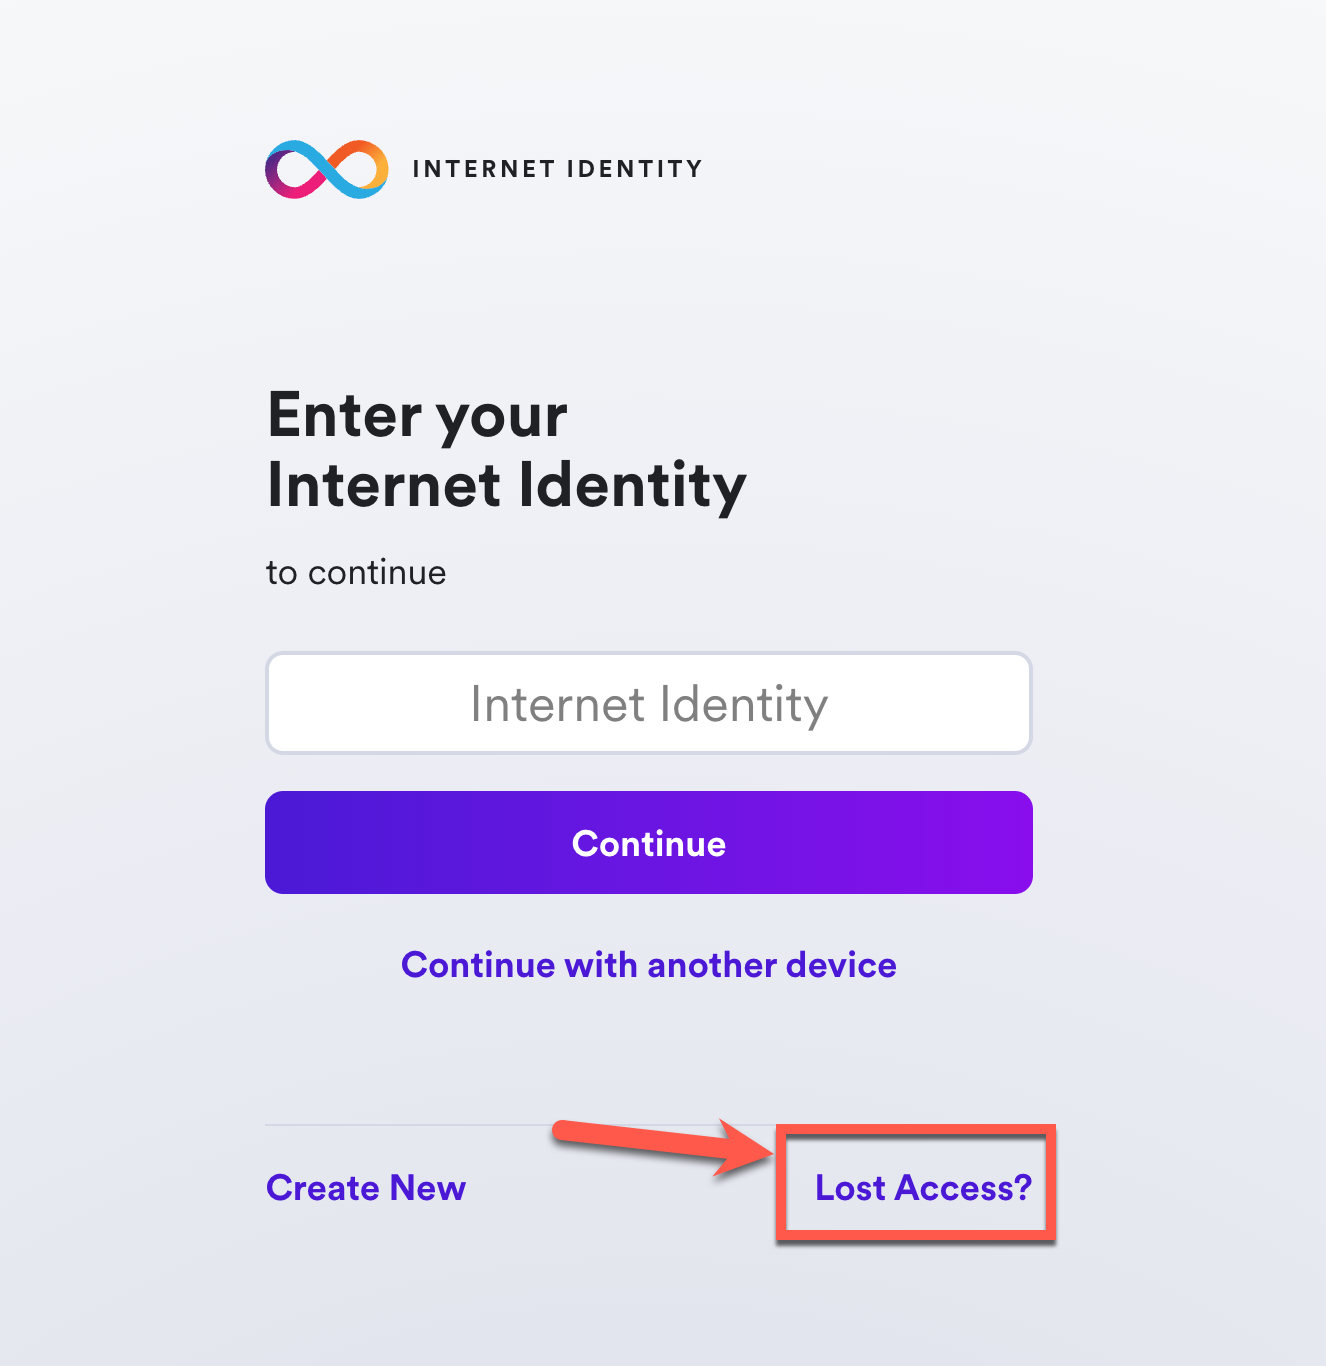Select Continue with another device

coord(648,965)
